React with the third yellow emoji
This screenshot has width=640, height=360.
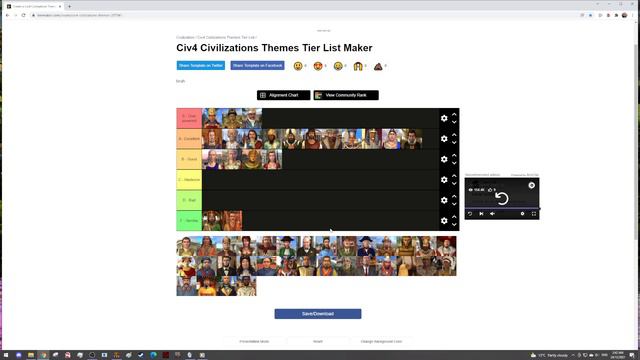click(x=338, y=66)
